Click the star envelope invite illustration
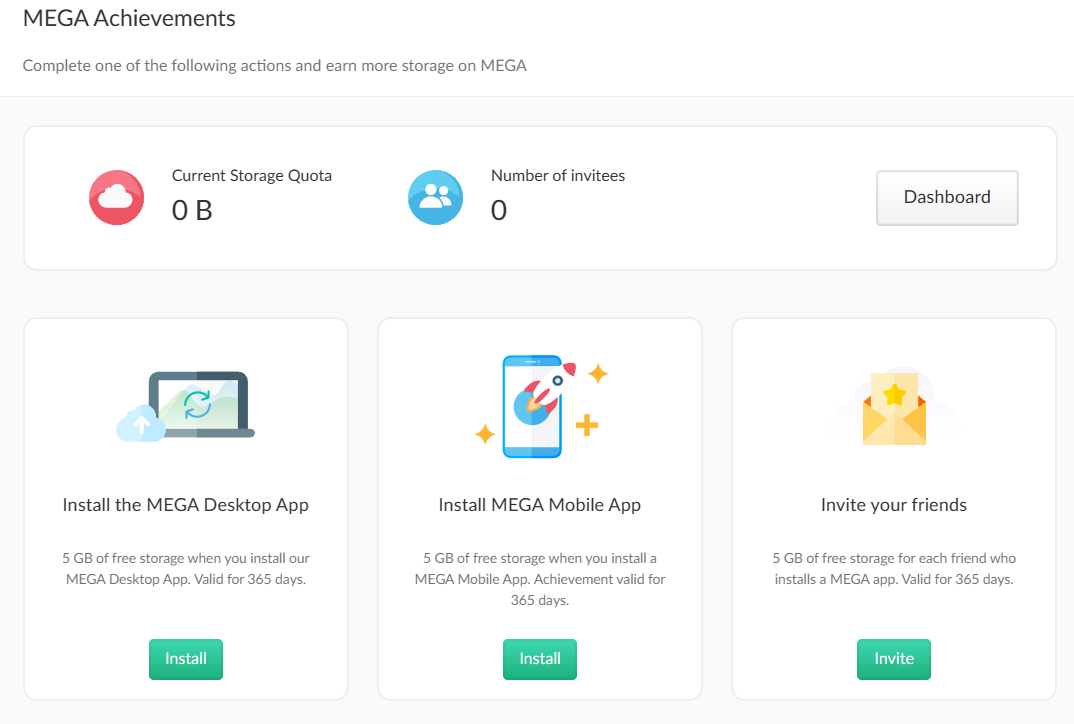The image size is (1074, 724). [894, 408]
